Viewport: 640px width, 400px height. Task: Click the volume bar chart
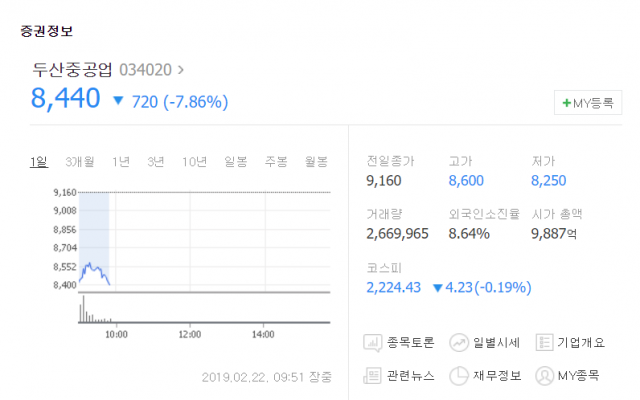(x=204, y=309)
